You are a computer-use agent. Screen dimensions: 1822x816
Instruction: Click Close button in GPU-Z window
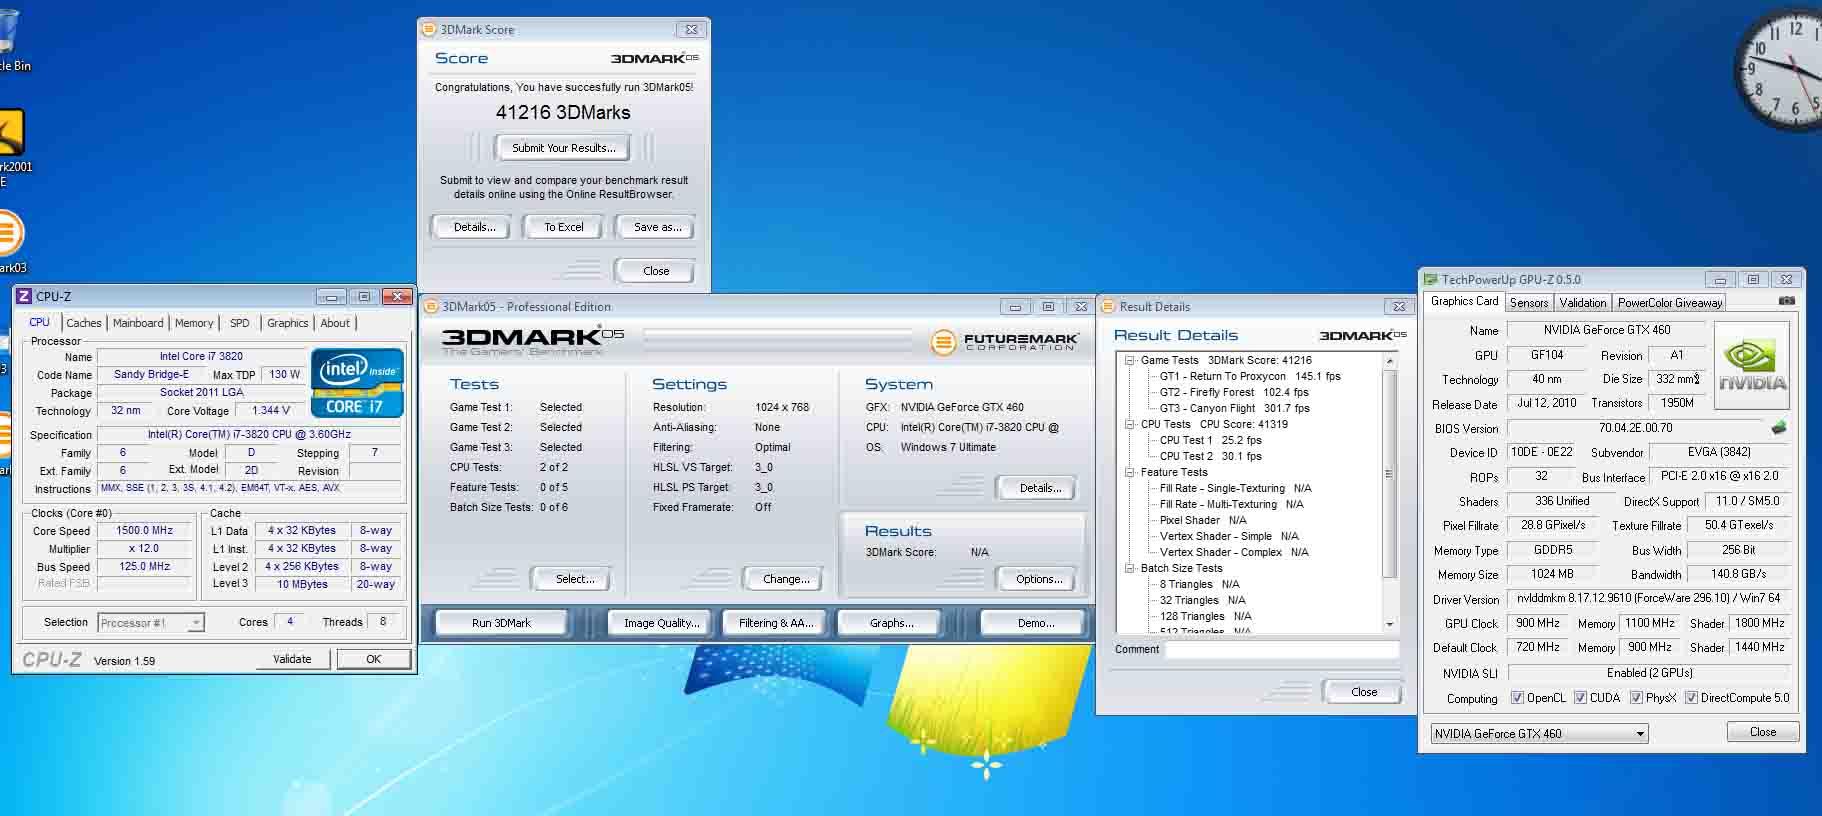point(1762,732)
